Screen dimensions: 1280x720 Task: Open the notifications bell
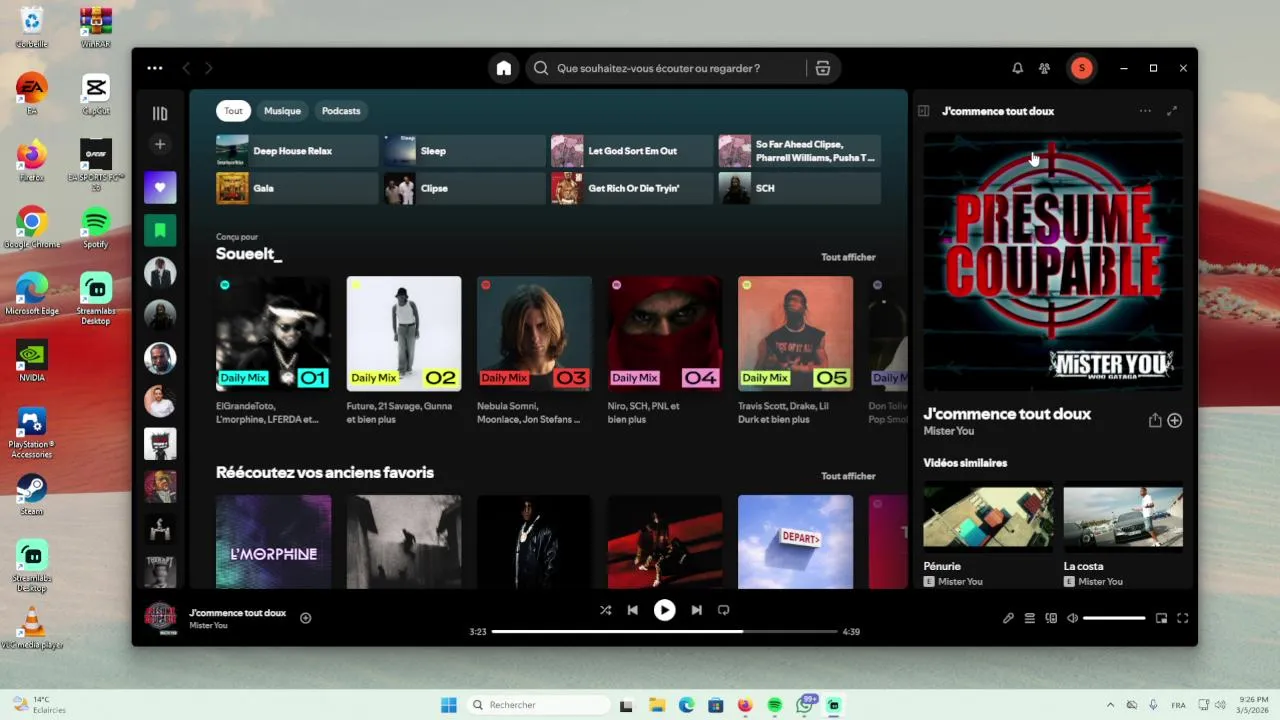pos(1017,68)
